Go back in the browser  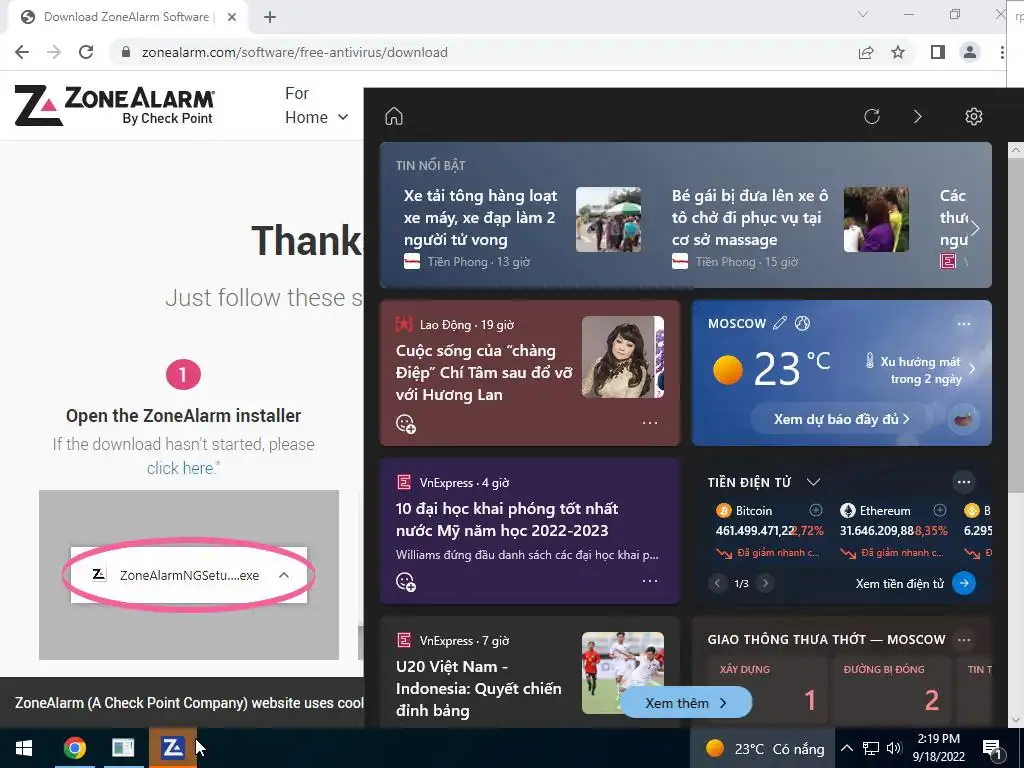[x=22, y=52]
